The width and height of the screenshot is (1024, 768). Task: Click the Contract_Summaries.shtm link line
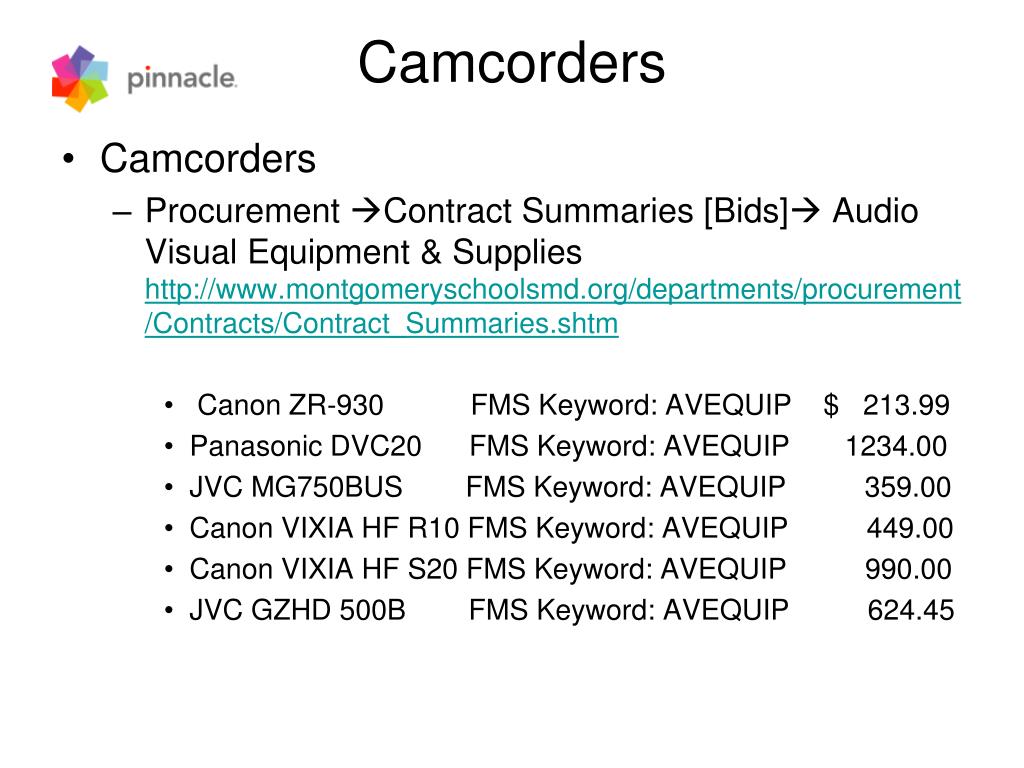381,324
